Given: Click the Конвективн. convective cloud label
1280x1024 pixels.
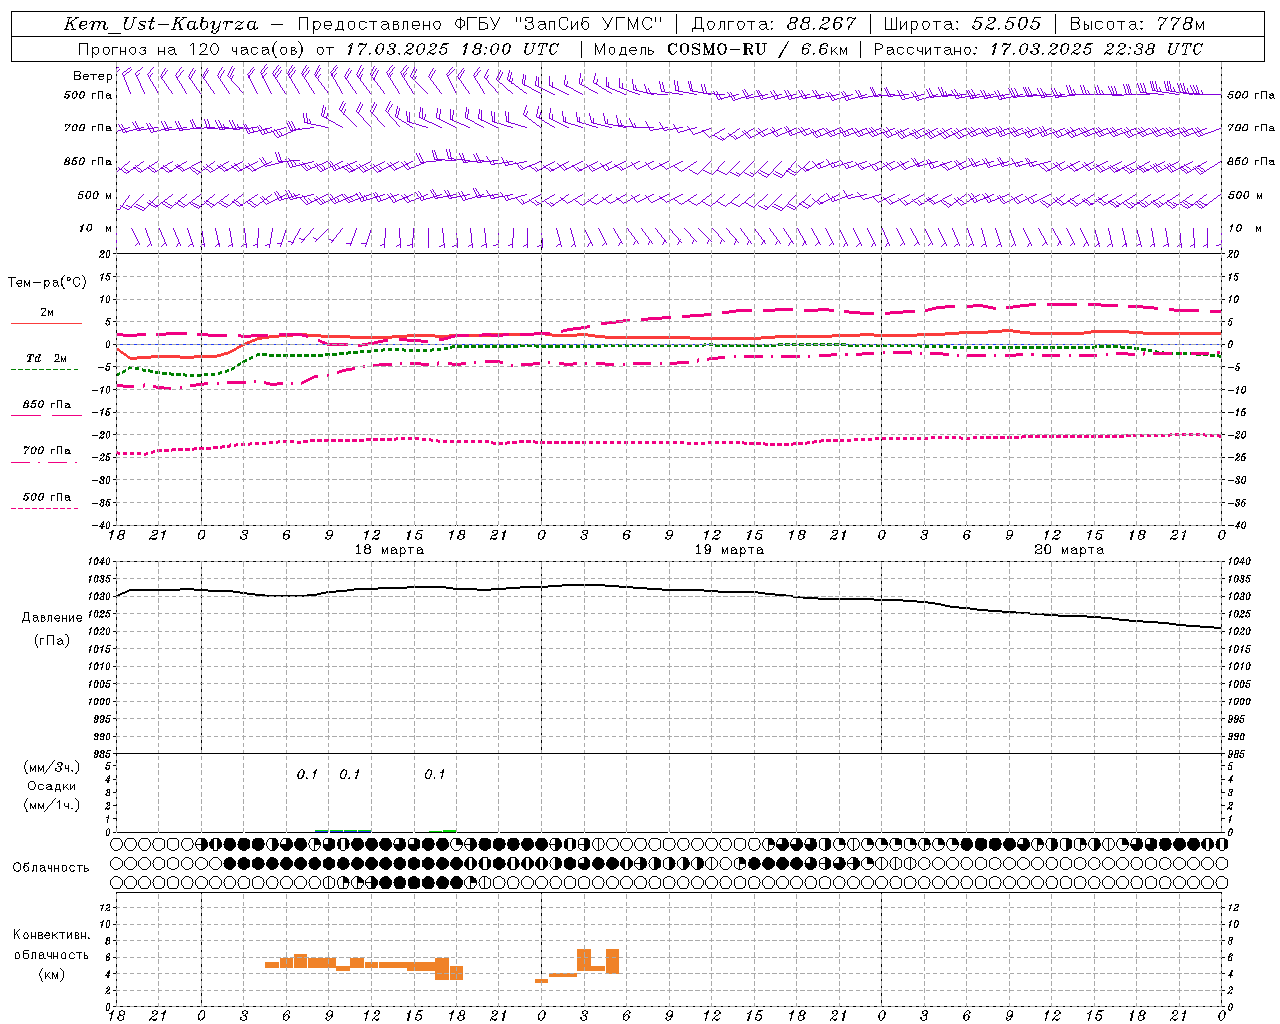Looking at the screenshot, I should 51,935.
